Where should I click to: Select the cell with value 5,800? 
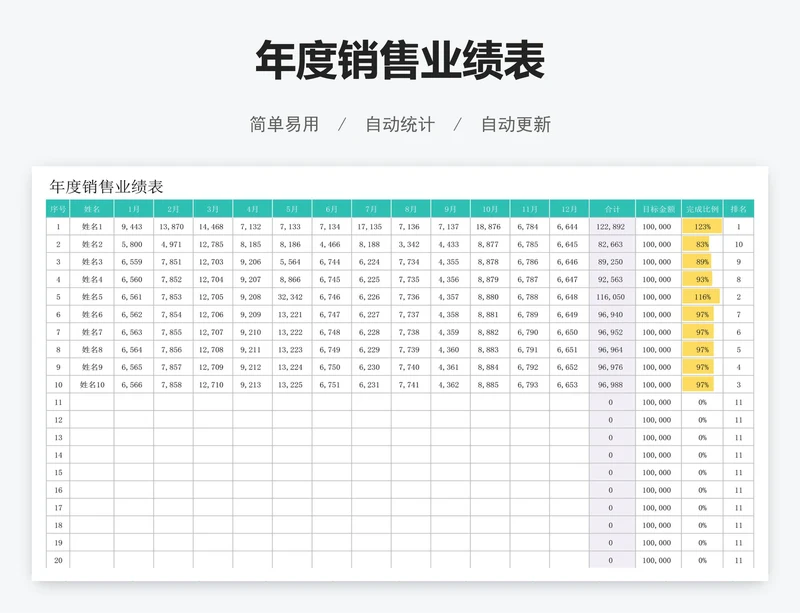pos(132,244)
